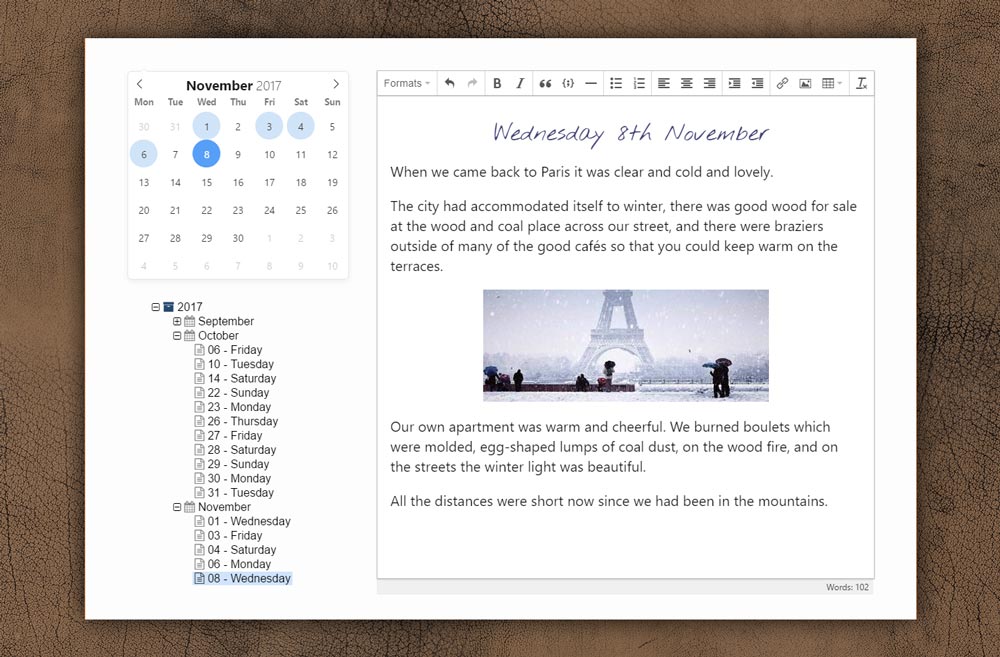This screenshot has width=1000, height=657.
Task: Click the Eiffel Tower snow image
Action: [x=626, y=346]
